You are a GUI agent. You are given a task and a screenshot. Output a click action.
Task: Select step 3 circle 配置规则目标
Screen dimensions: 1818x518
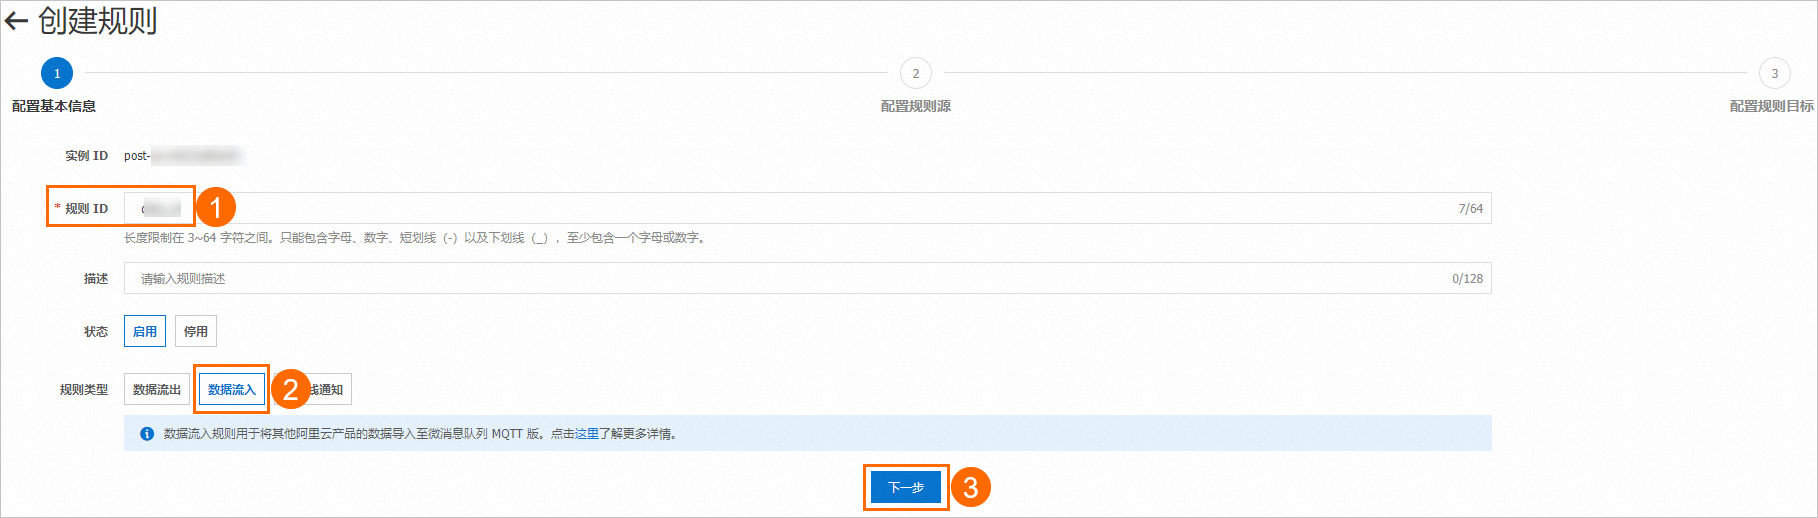tap(1774, 73)
